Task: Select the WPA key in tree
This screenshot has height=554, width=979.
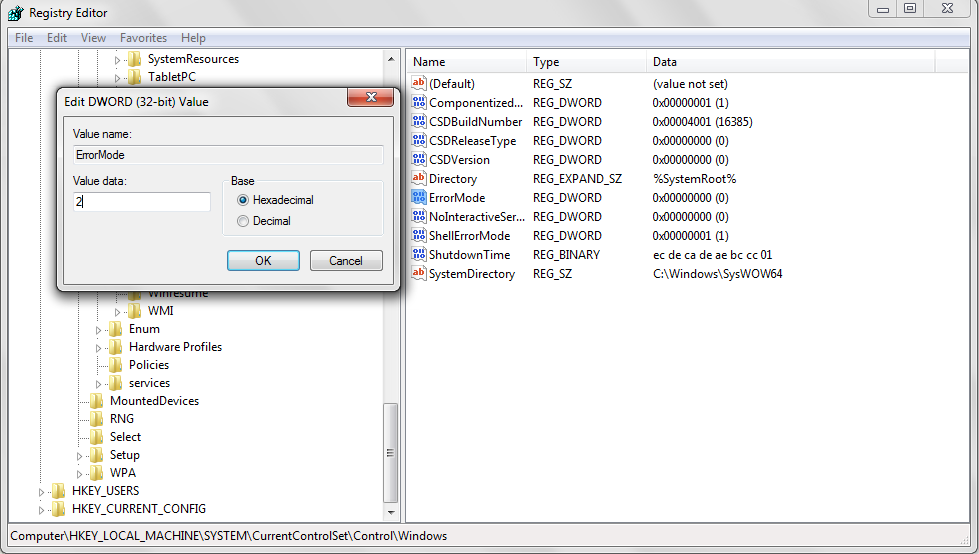Action: 123,473
